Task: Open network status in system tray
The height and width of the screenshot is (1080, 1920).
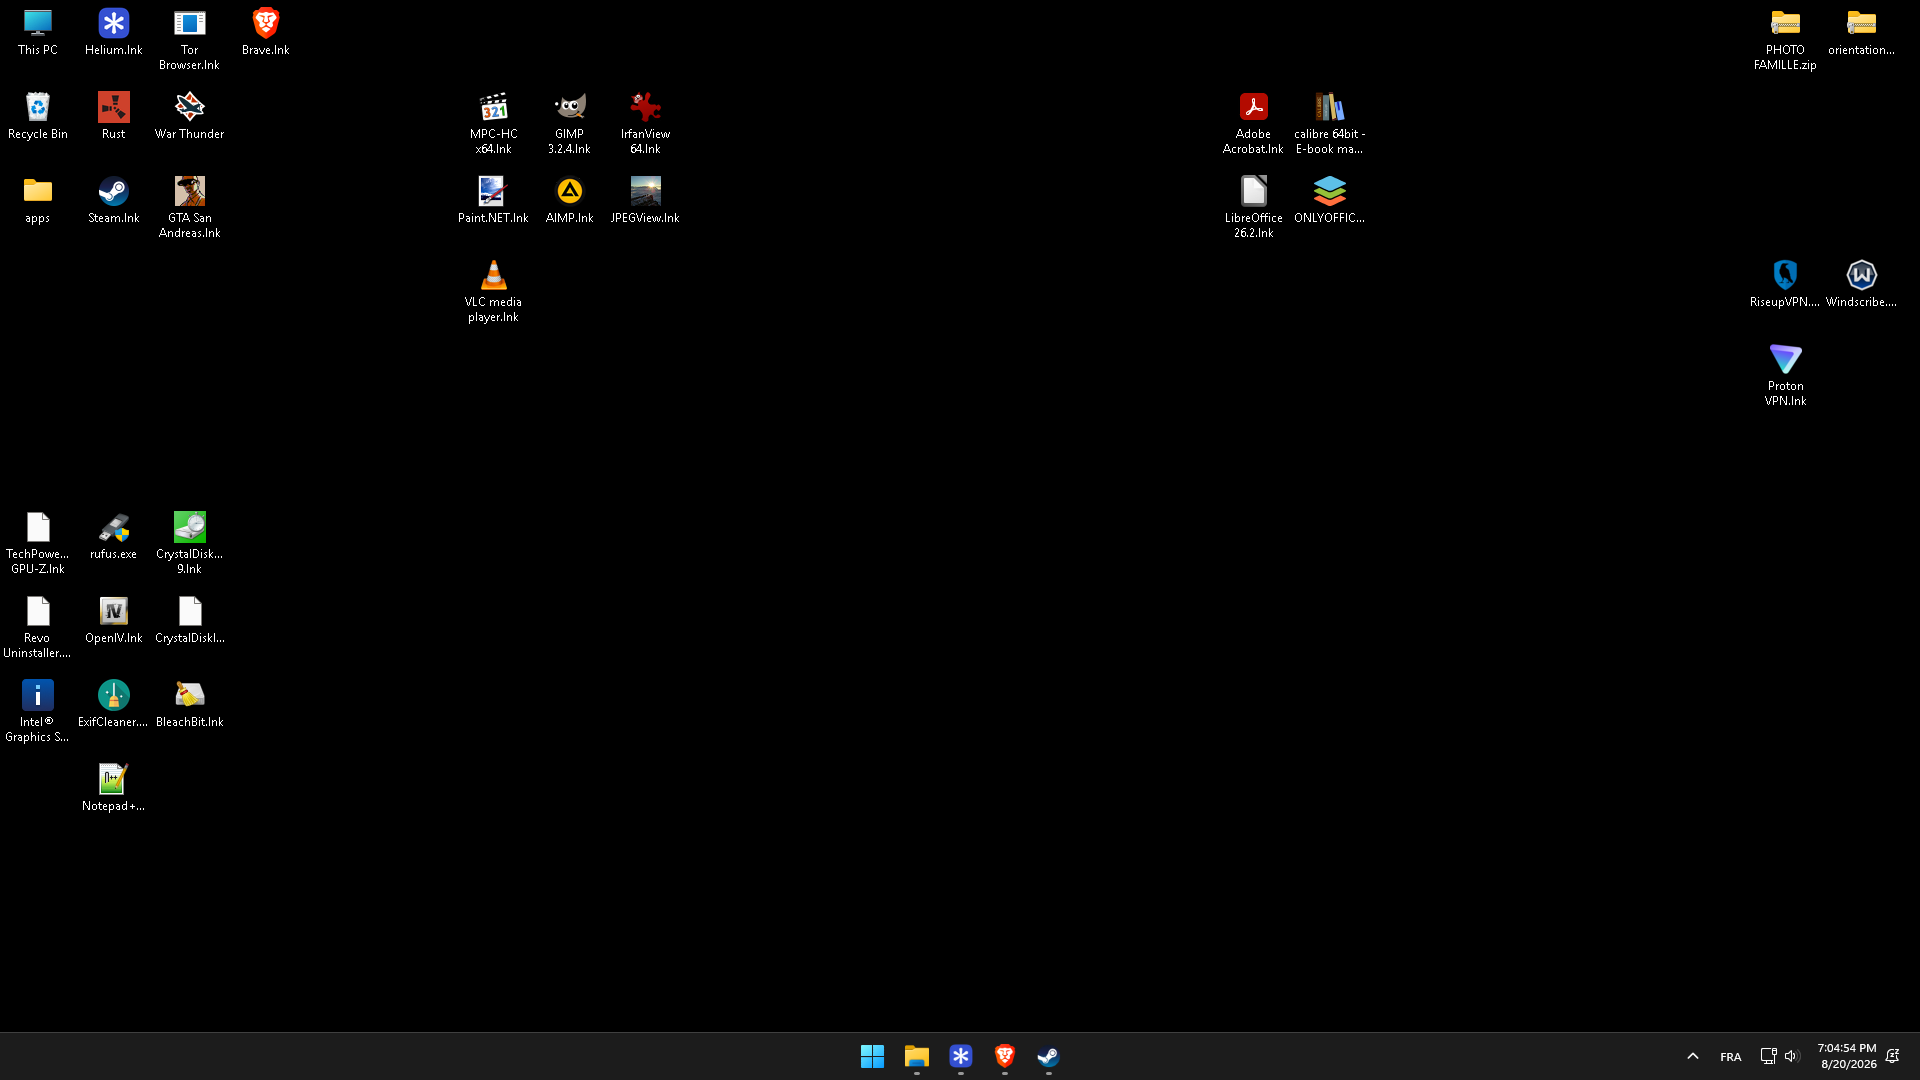Action: (1768, 1056)
